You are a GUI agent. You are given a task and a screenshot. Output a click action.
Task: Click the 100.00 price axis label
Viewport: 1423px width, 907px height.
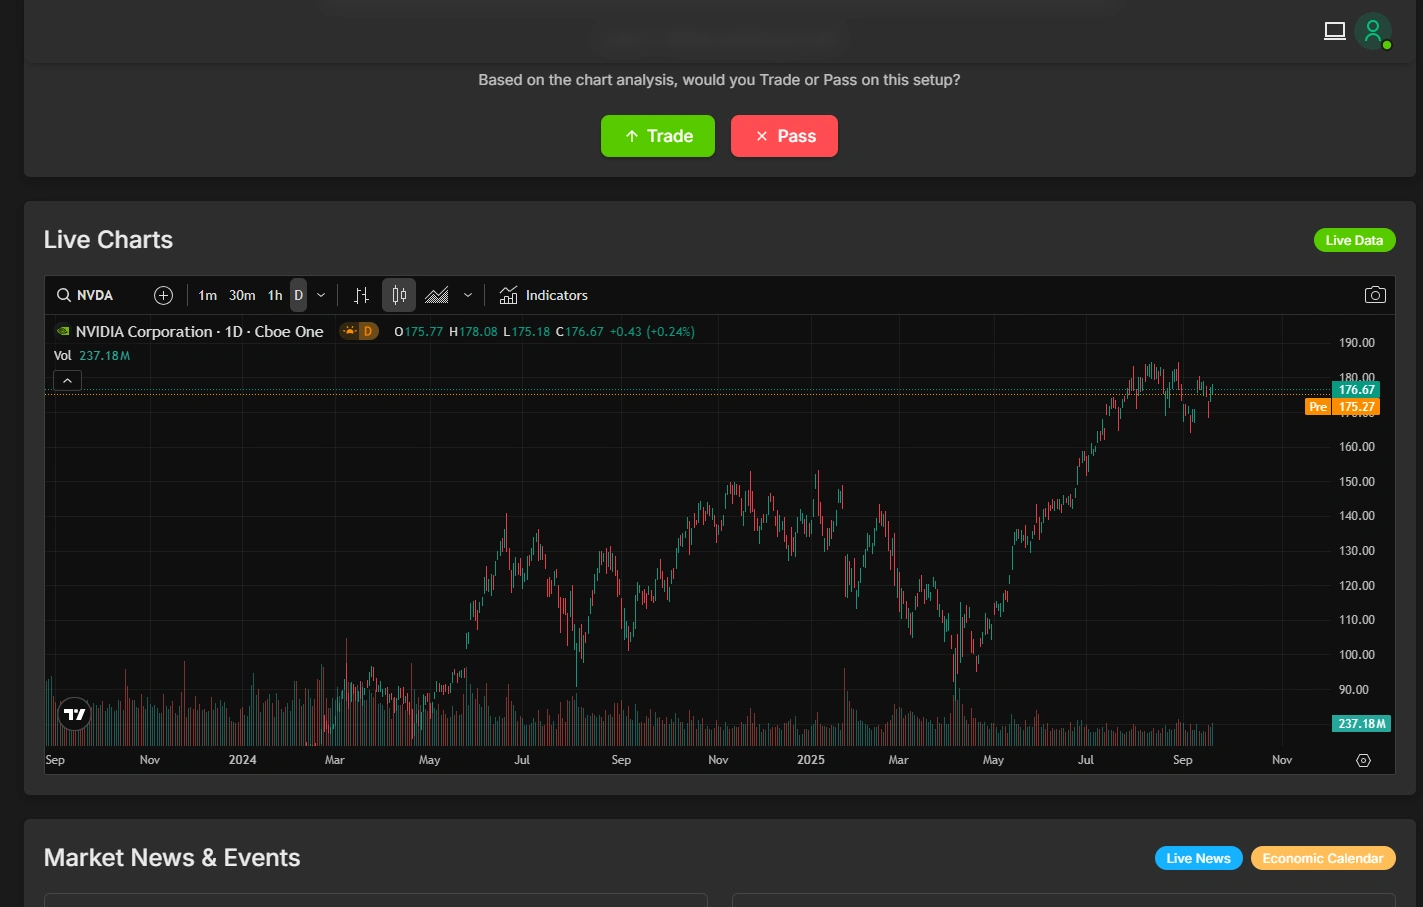click(x=1356, y=655)
